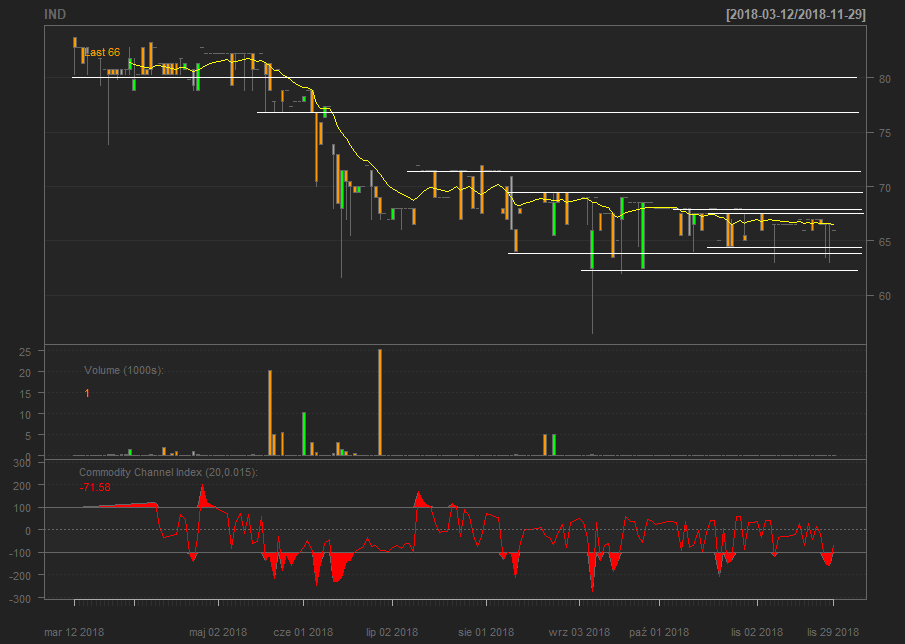Click the "paź 01 2018" date label
Viewport: 905px width, 644px height.
tap(659, 632)
